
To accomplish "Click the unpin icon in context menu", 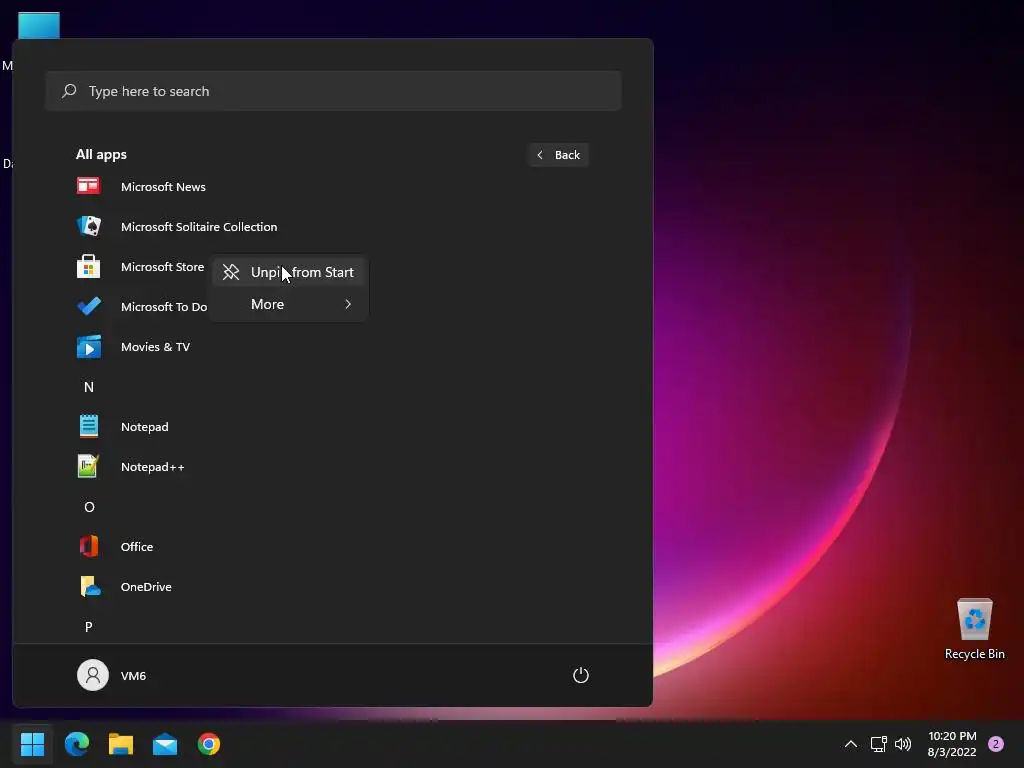I will [231, 272].
